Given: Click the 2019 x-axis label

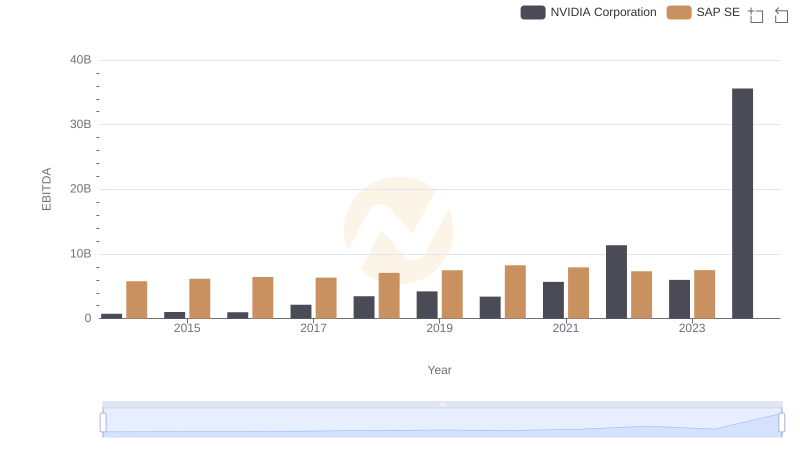Looking at the screenshot, I should [439, 328].
